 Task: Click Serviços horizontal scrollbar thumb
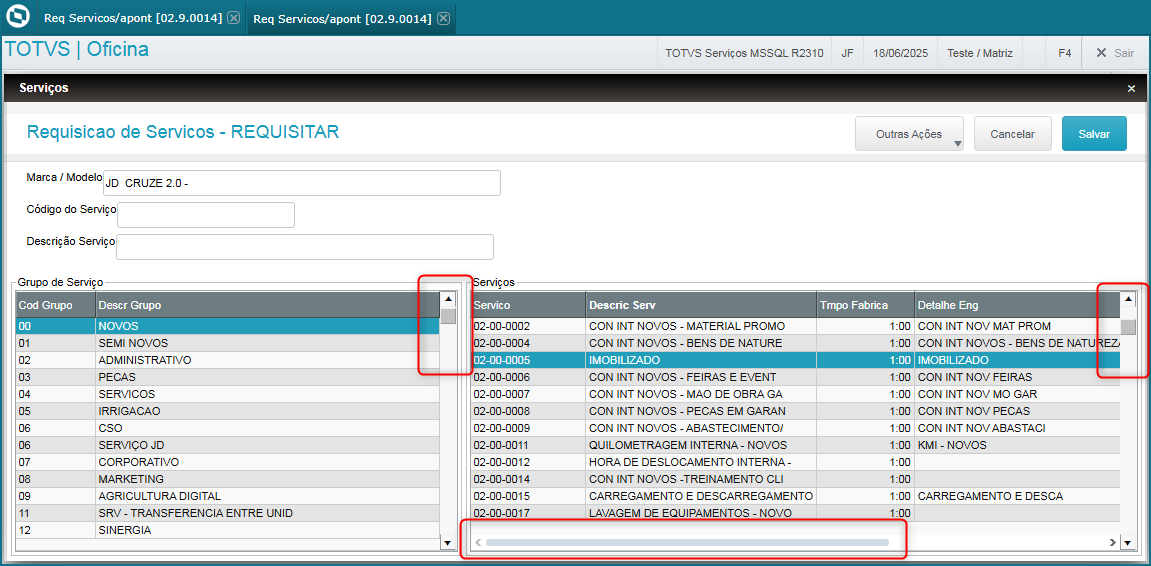pyautogui.click(x=687, y=542)
